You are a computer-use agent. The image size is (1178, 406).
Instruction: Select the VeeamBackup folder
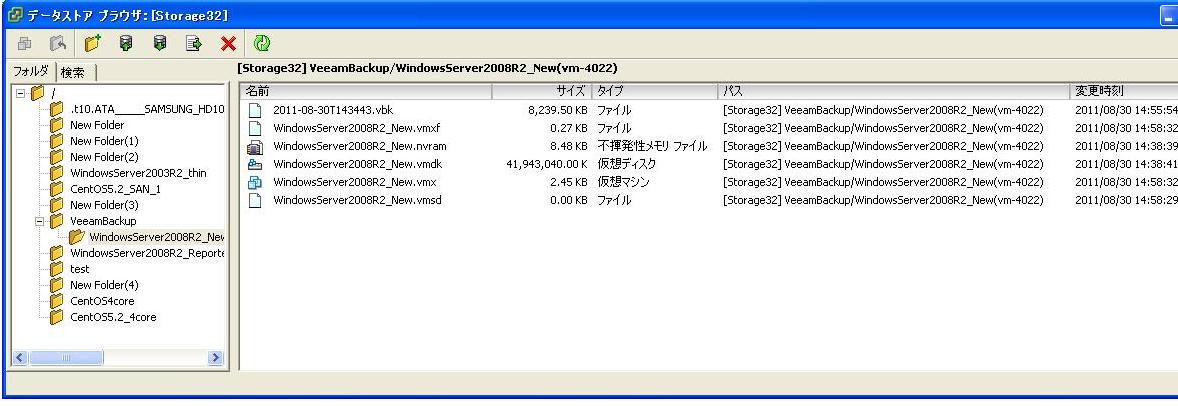(103, 221)
